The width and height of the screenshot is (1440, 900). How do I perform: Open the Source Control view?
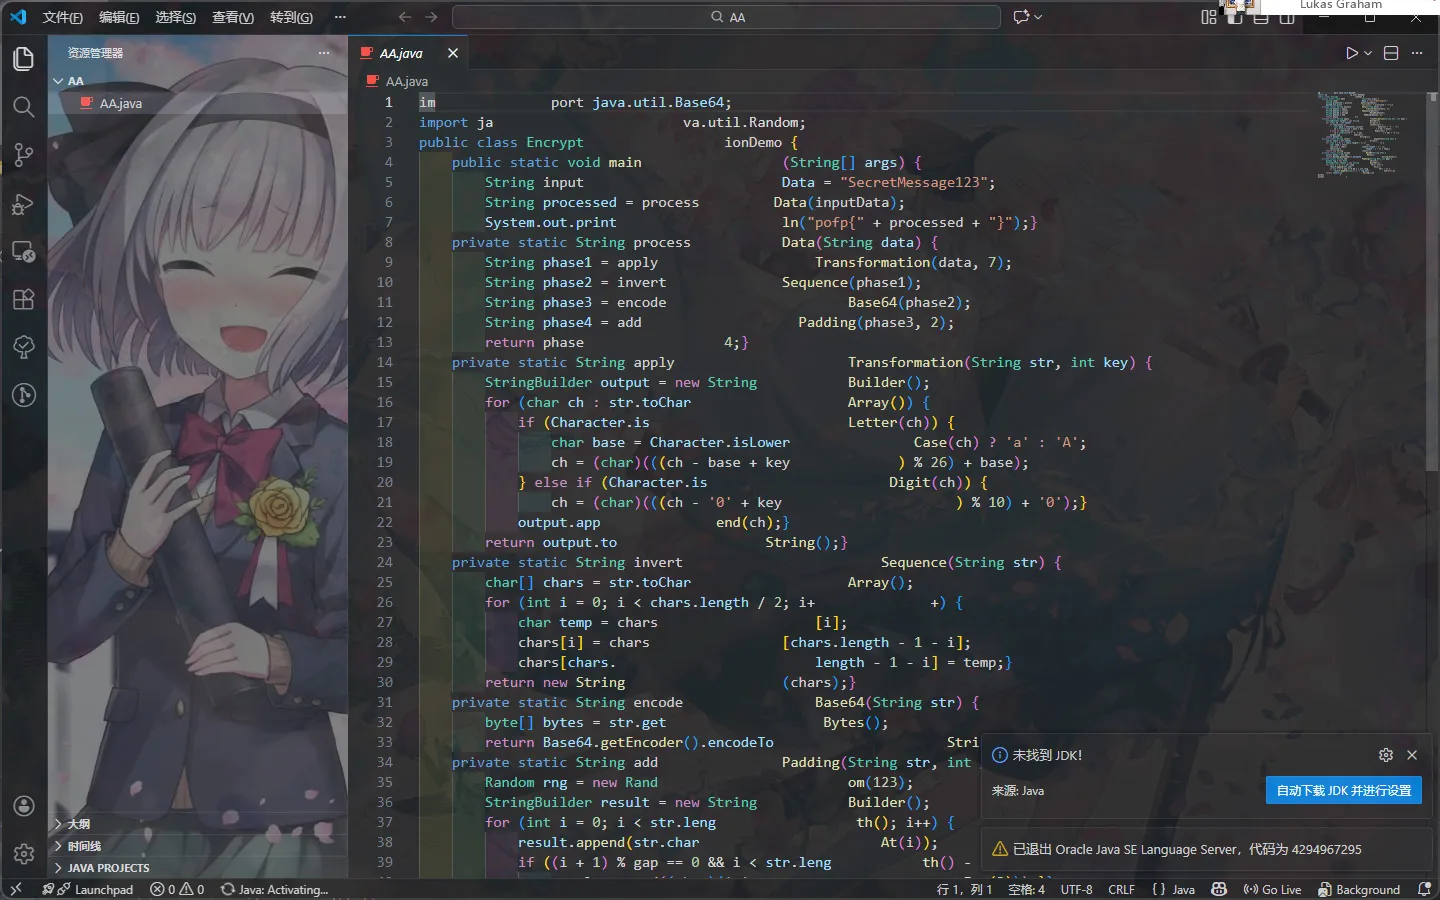point(24,155)
